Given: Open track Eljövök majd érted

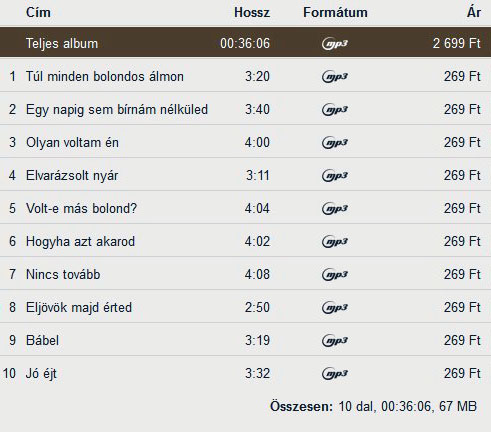Looking at the screenshot, I should 79,307.
